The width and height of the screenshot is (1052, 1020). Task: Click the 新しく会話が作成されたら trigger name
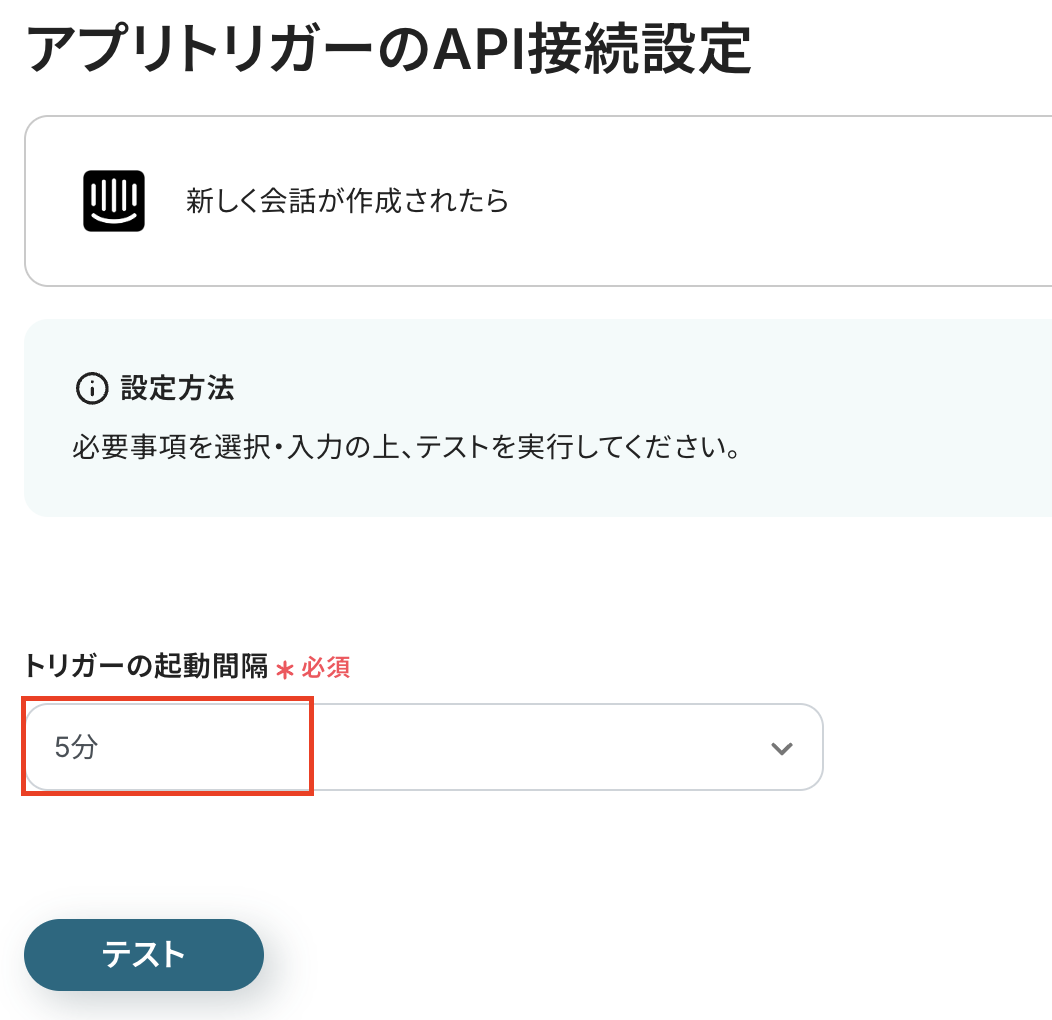coord(347,201)
